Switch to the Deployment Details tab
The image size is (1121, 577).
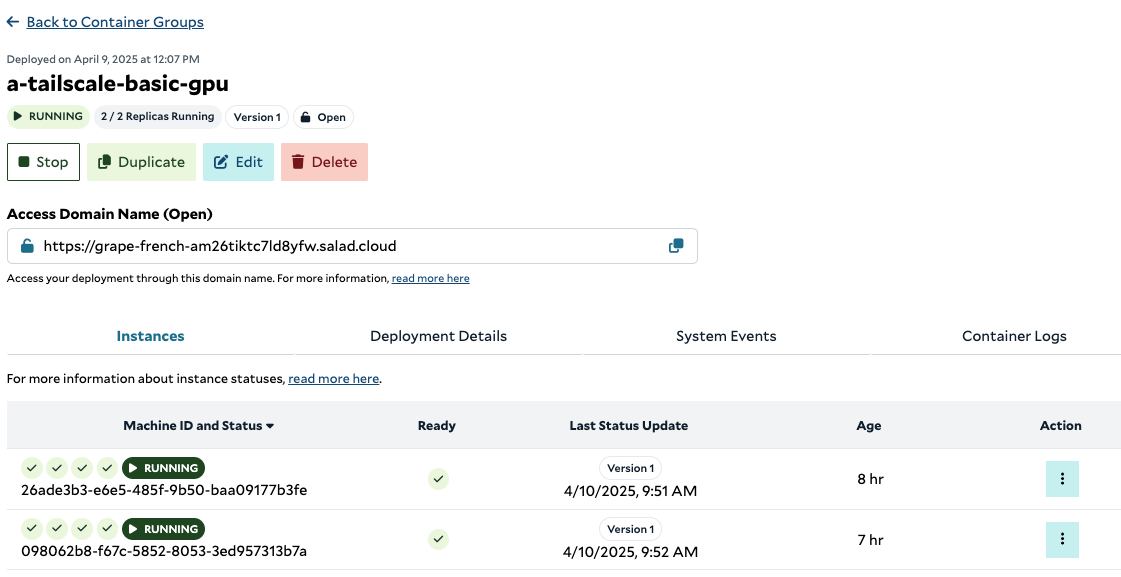438,336
